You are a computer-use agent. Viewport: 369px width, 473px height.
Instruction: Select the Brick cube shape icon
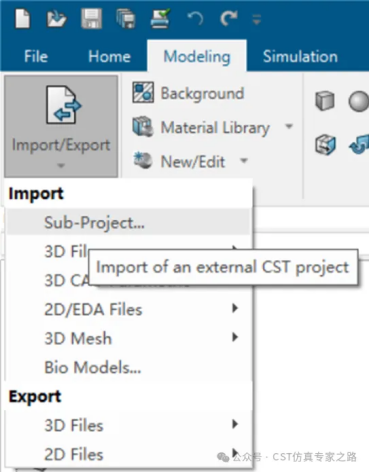[325, 101]
